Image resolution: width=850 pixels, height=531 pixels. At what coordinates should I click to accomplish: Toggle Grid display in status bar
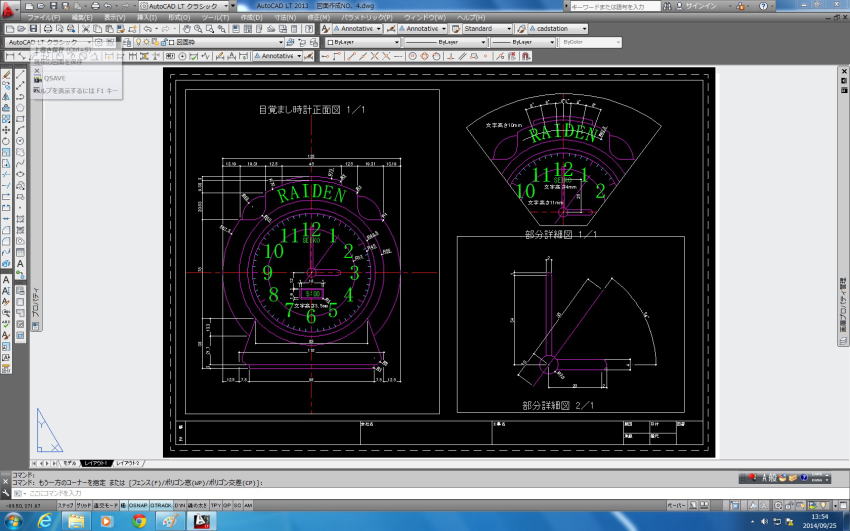[83, 506]
